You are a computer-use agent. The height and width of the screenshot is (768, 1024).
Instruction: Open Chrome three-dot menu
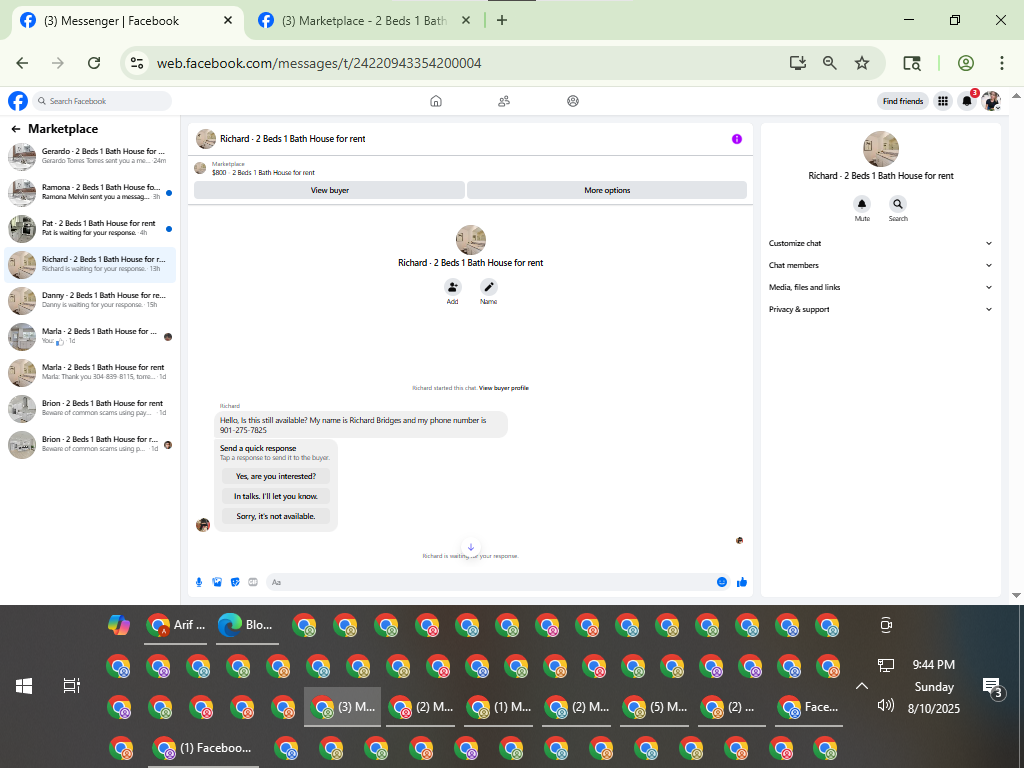pos(1002,63)
